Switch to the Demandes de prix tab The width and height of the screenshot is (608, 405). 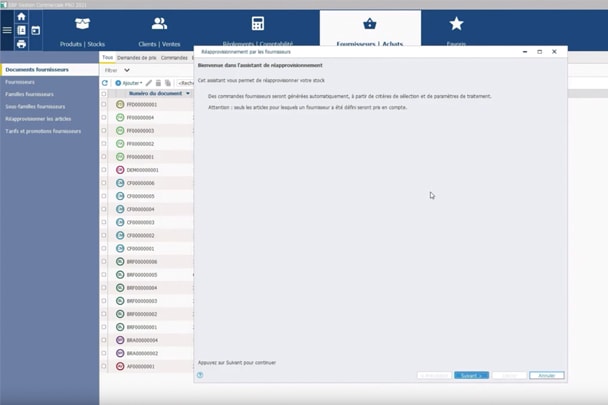[x=137, y=58]
